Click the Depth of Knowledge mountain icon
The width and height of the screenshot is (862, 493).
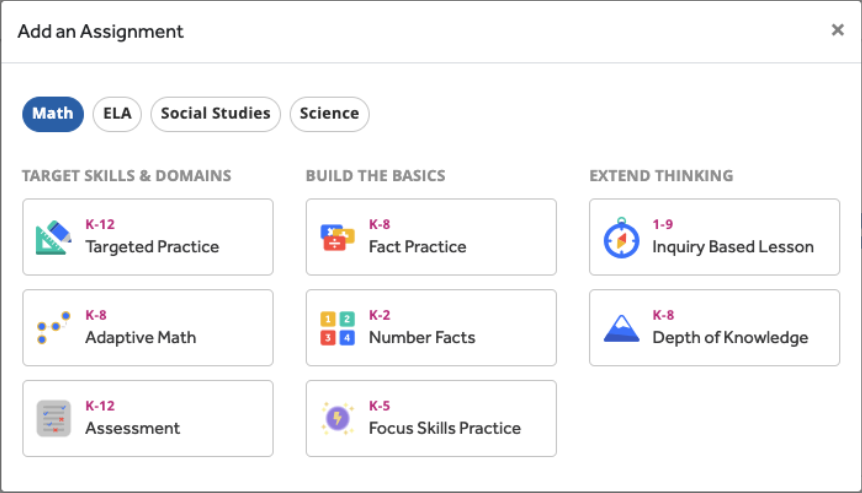pos(621,328)
